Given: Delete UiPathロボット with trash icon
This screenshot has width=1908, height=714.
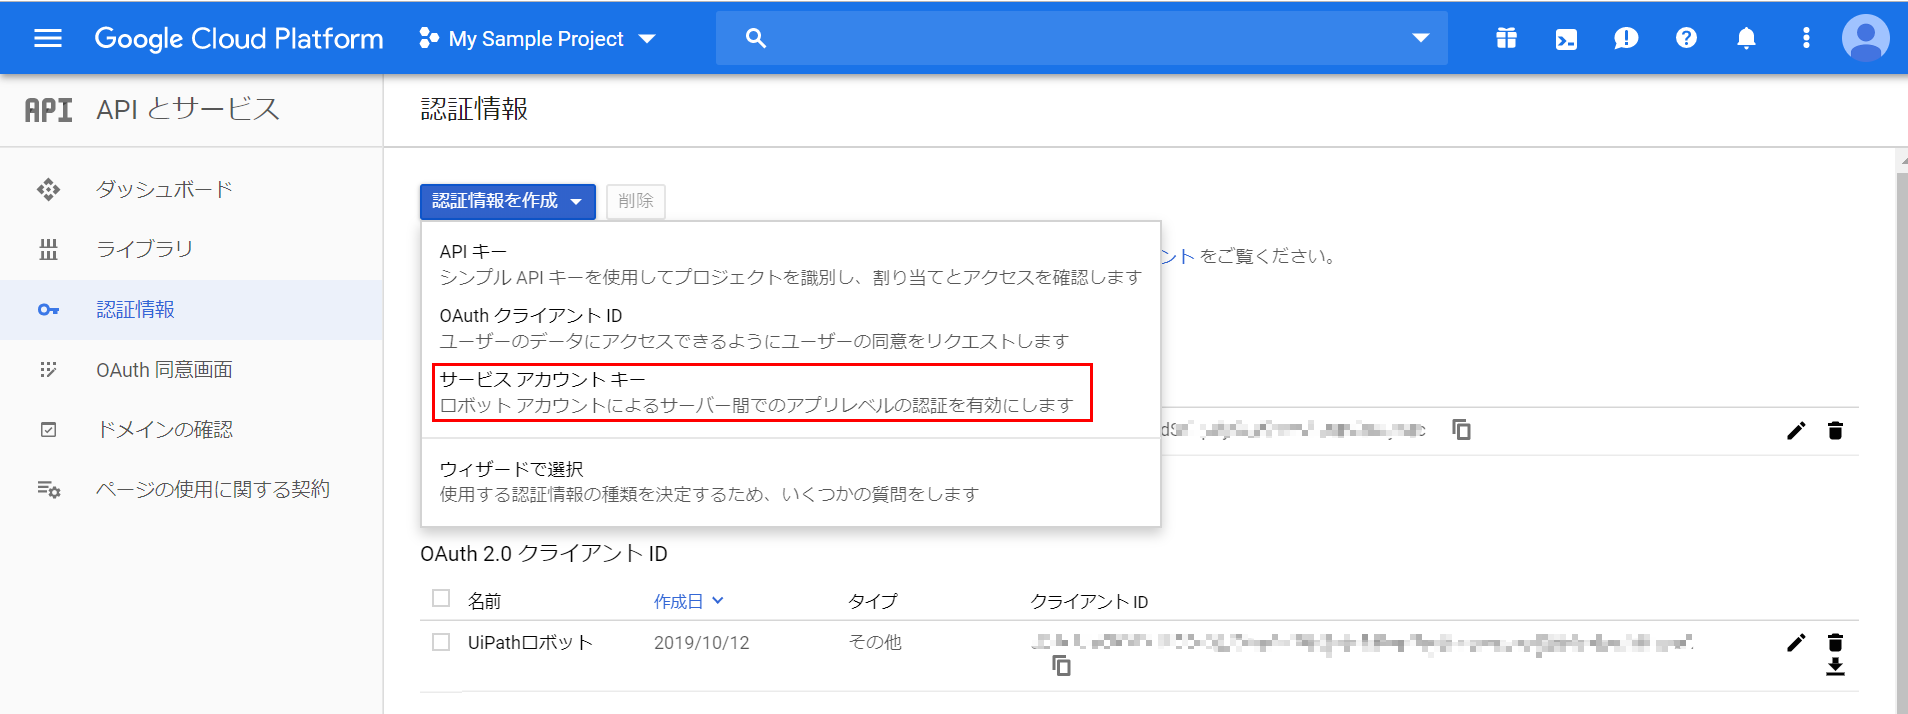Looking at the screenshot, I should pos(1835,643).
